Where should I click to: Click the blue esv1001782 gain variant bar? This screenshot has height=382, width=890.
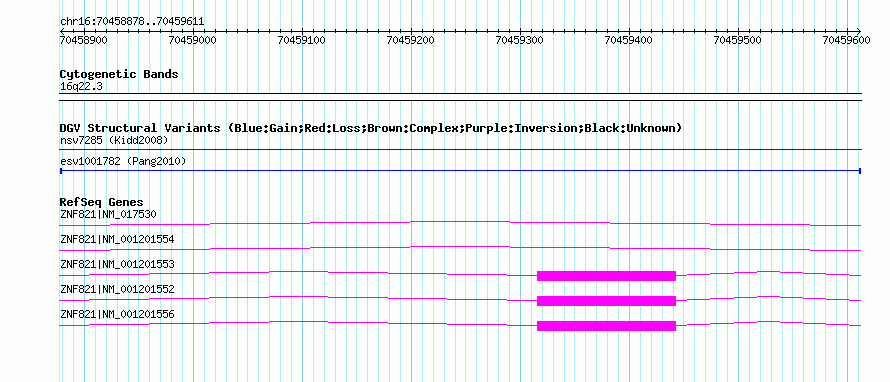[460, 170]
